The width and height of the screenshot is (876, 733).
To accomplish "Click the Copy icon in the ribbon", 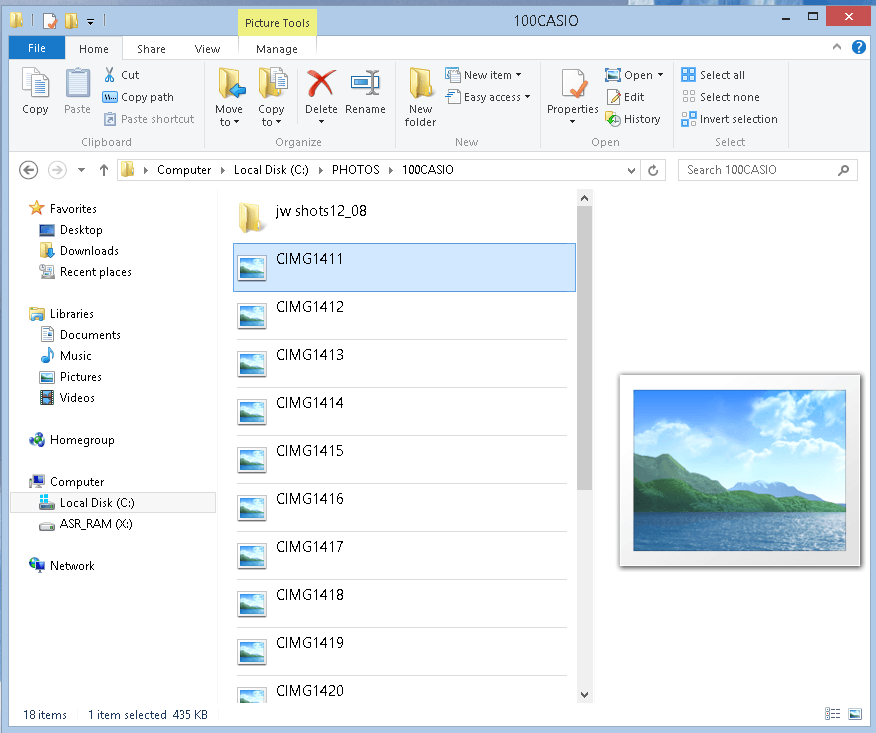I will [35, 92].
